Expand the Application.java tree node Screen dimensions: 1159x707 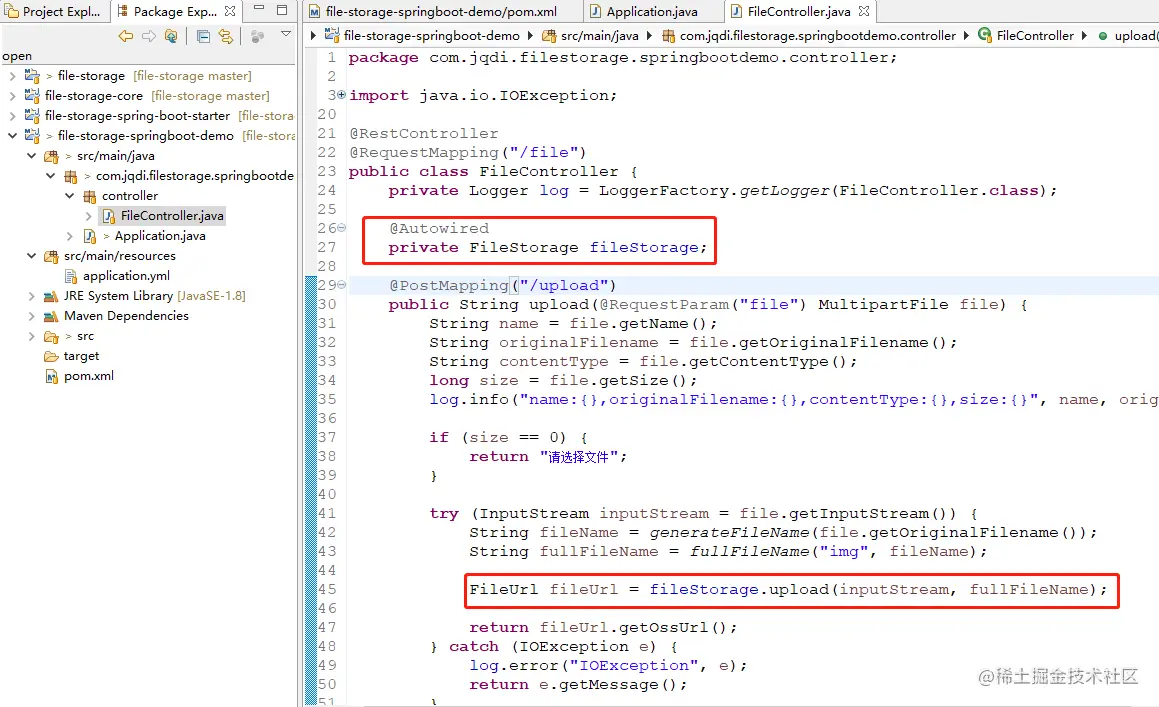(x=69, y=235)
